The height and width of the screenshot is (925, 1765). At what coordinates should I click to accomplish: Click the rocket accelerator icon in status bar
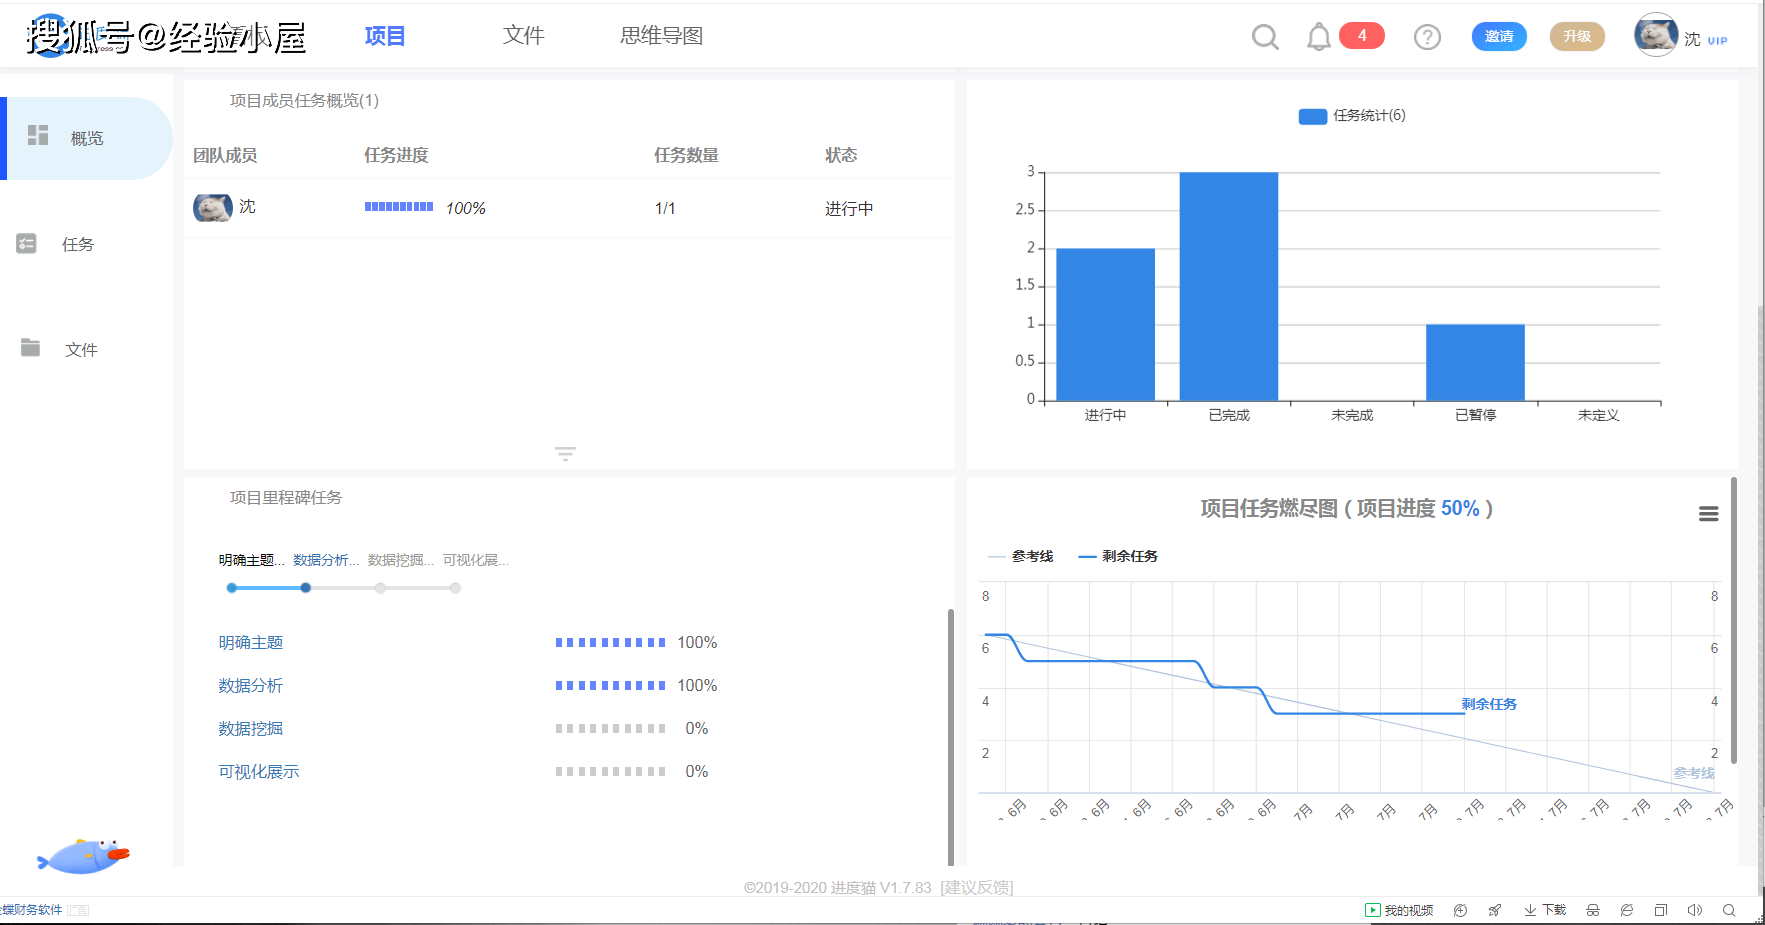1494,910
